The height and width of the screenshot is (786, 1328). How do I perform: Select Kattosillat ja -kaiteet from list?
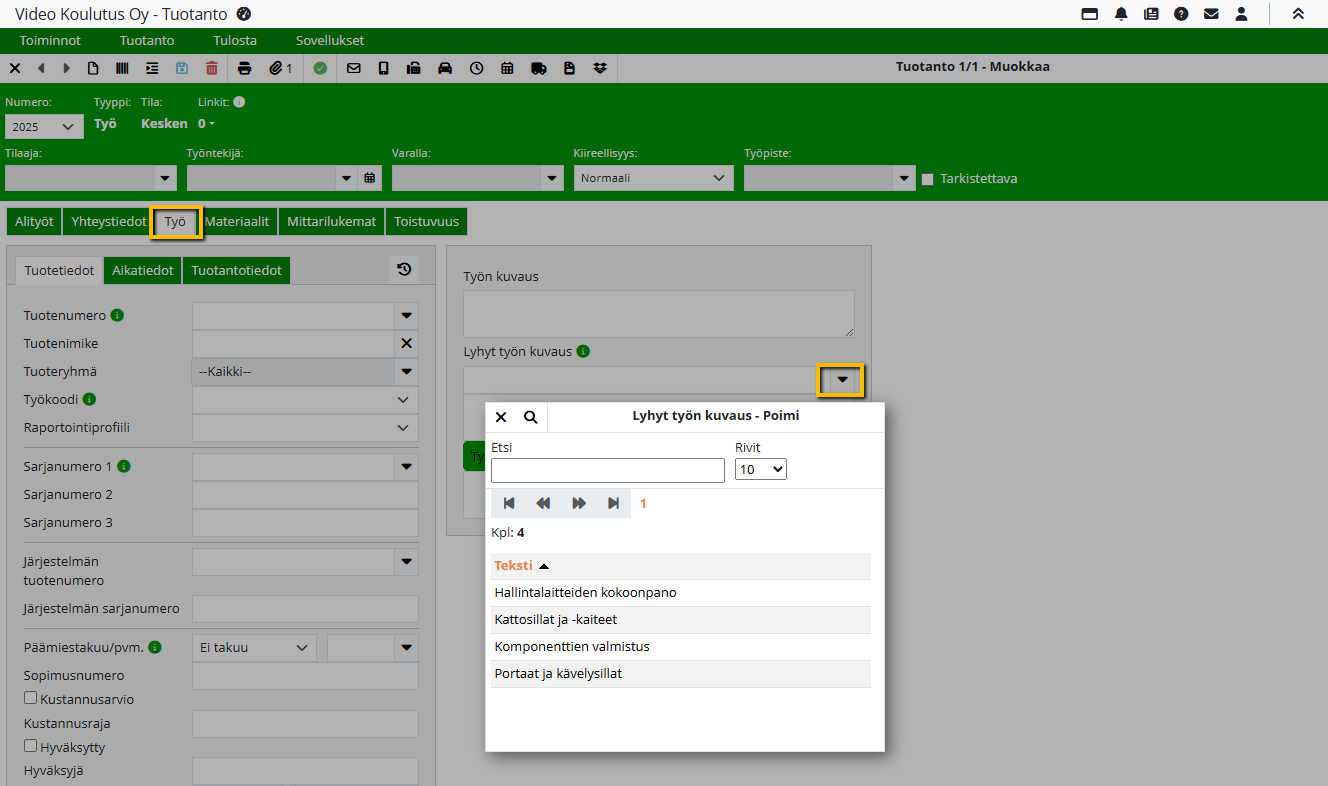pyautogui.click(x=556, y=620)
